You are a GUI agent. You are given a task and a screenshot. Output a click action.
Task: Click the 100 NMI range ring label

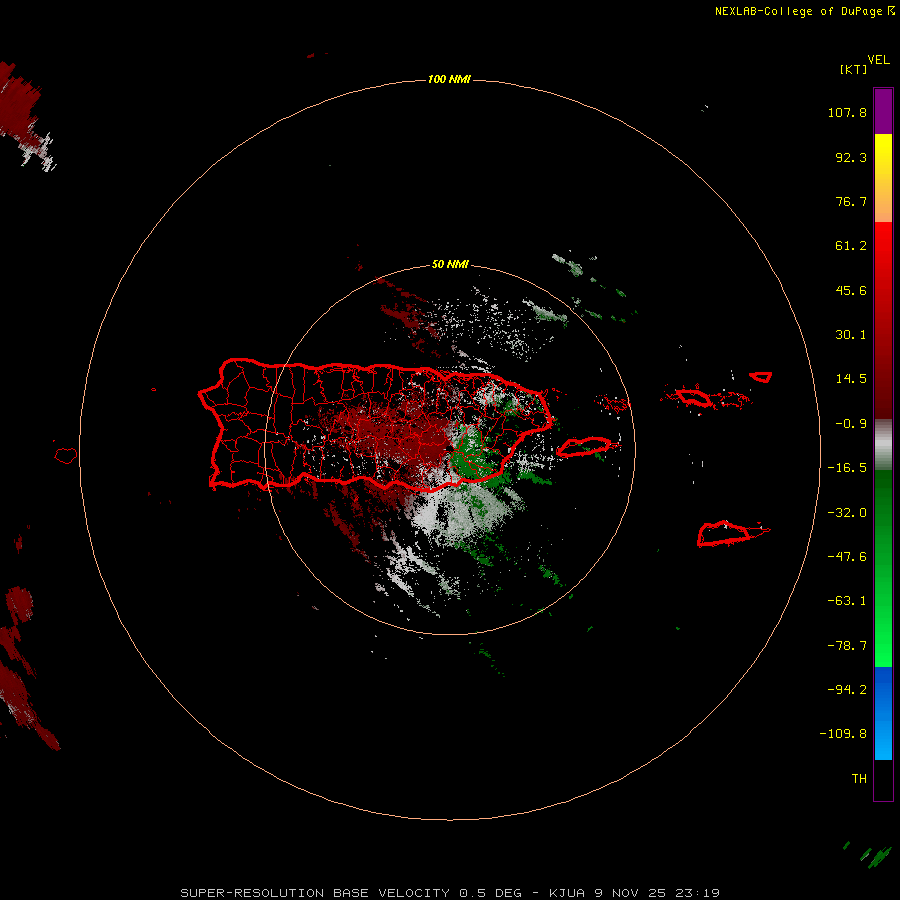(x=449, y=79)
